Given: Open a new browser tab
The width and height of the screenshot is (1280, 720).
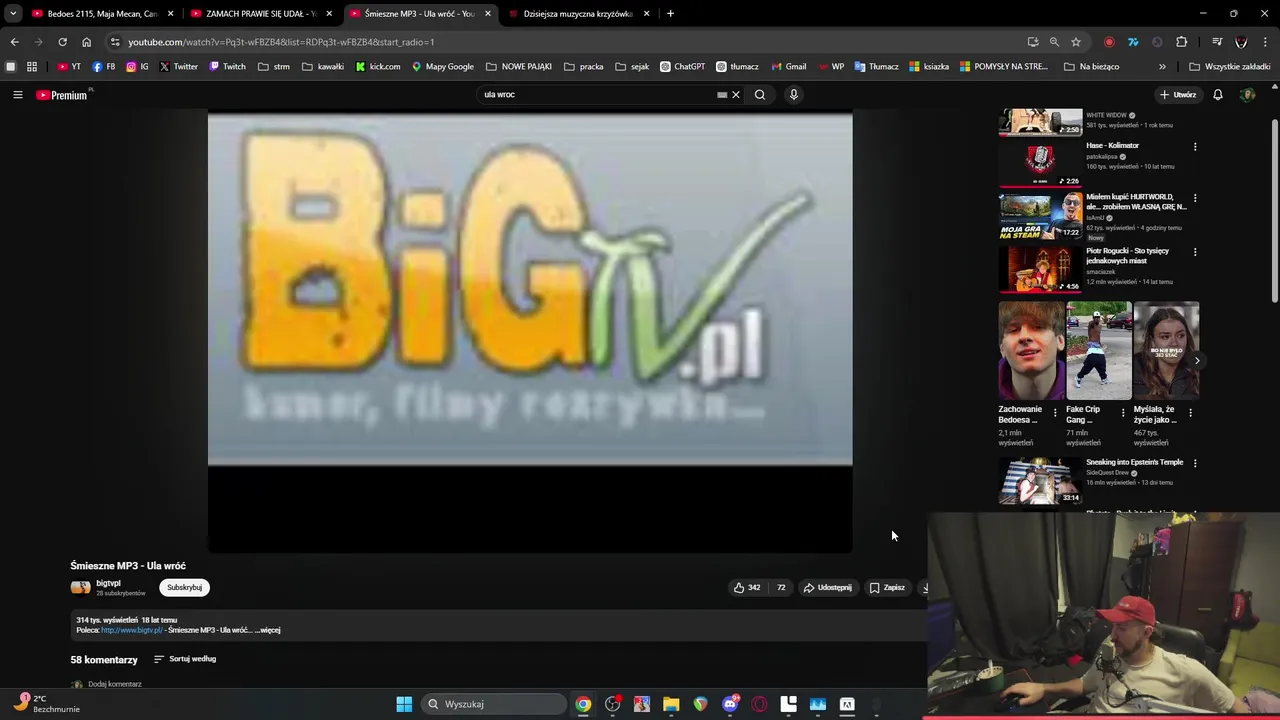Looking at the screenshot, I should point(670,14).
